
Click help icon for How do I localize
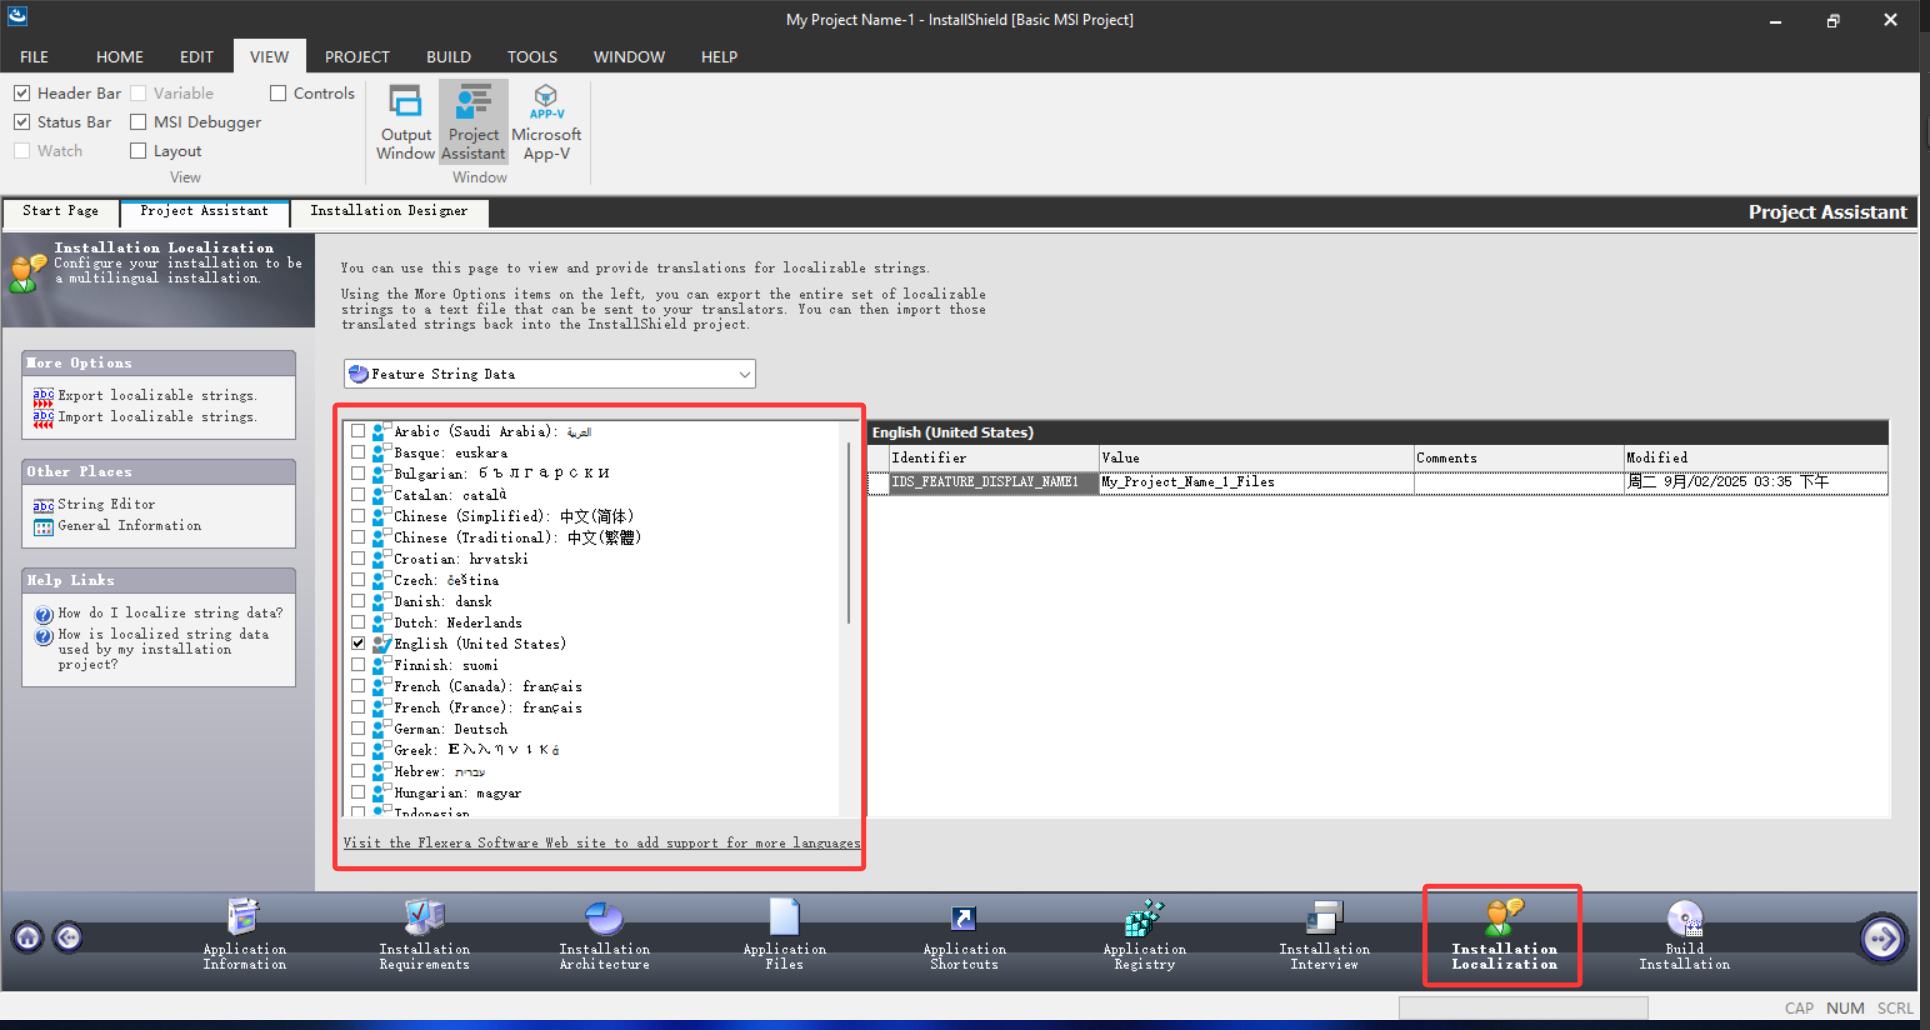[43, 614]
